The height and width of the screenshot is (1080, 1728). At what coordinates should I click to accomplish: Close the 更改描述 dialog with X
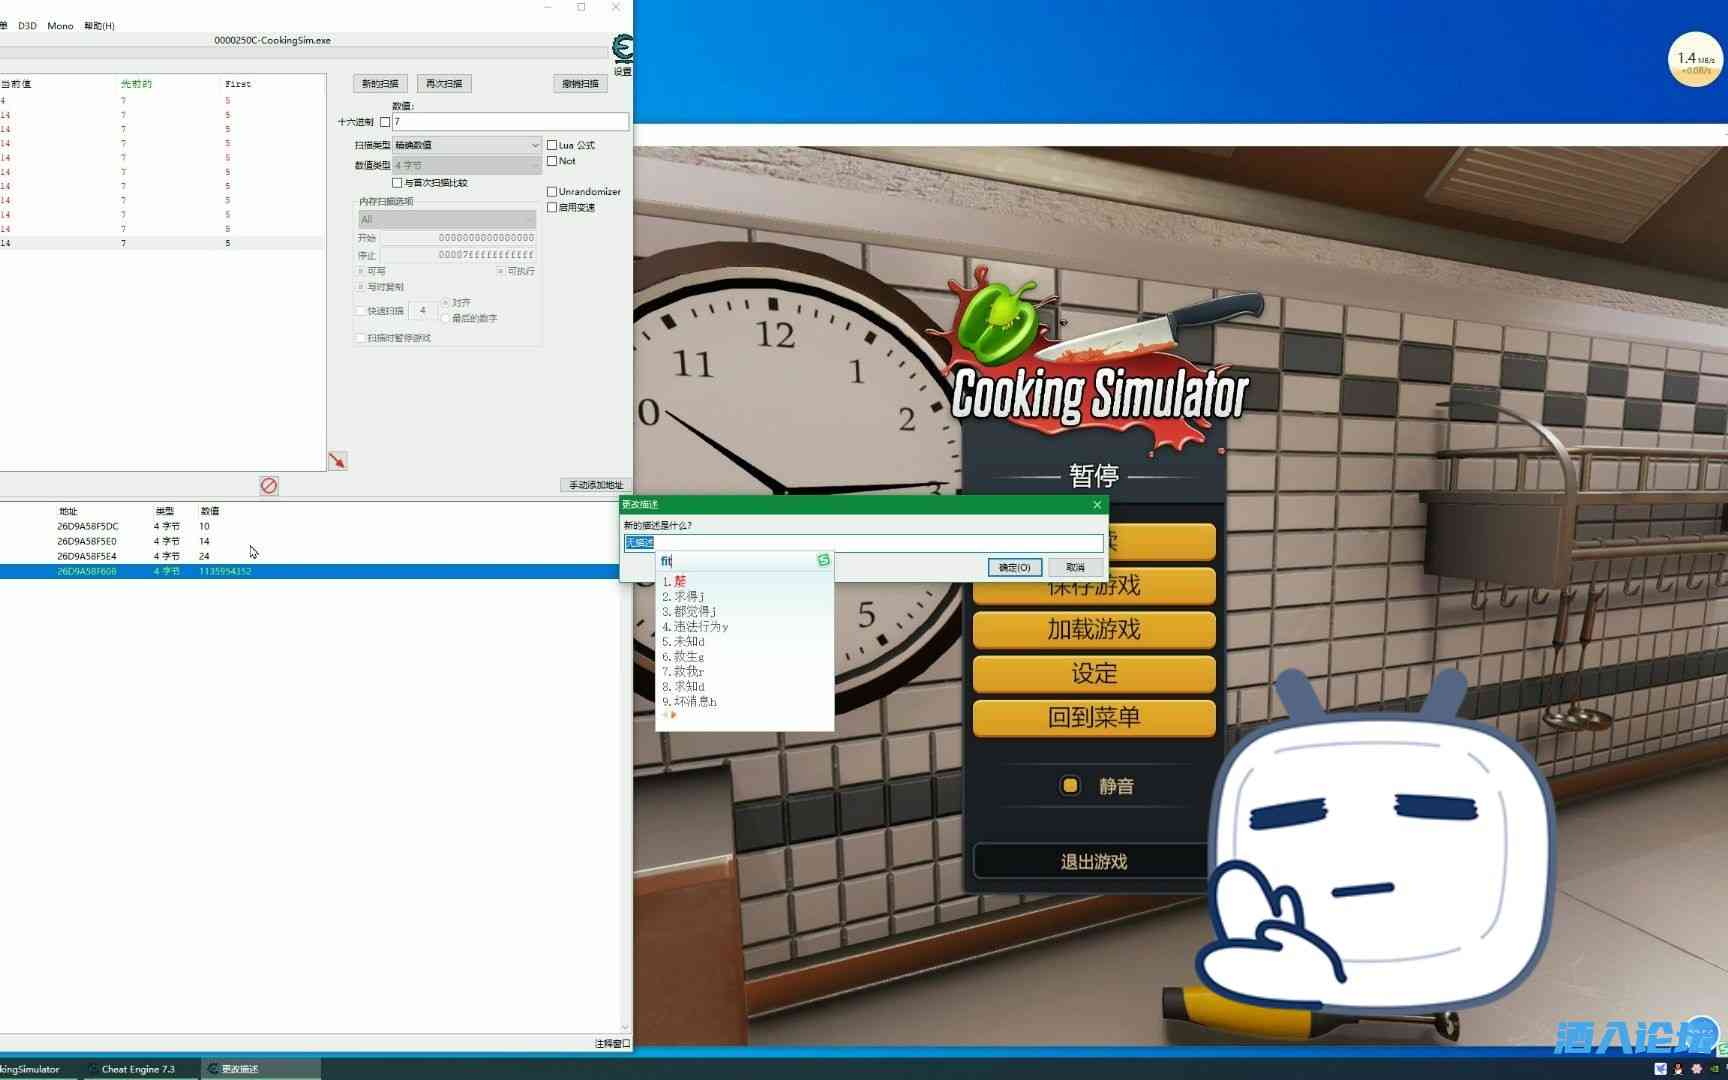1097,504
